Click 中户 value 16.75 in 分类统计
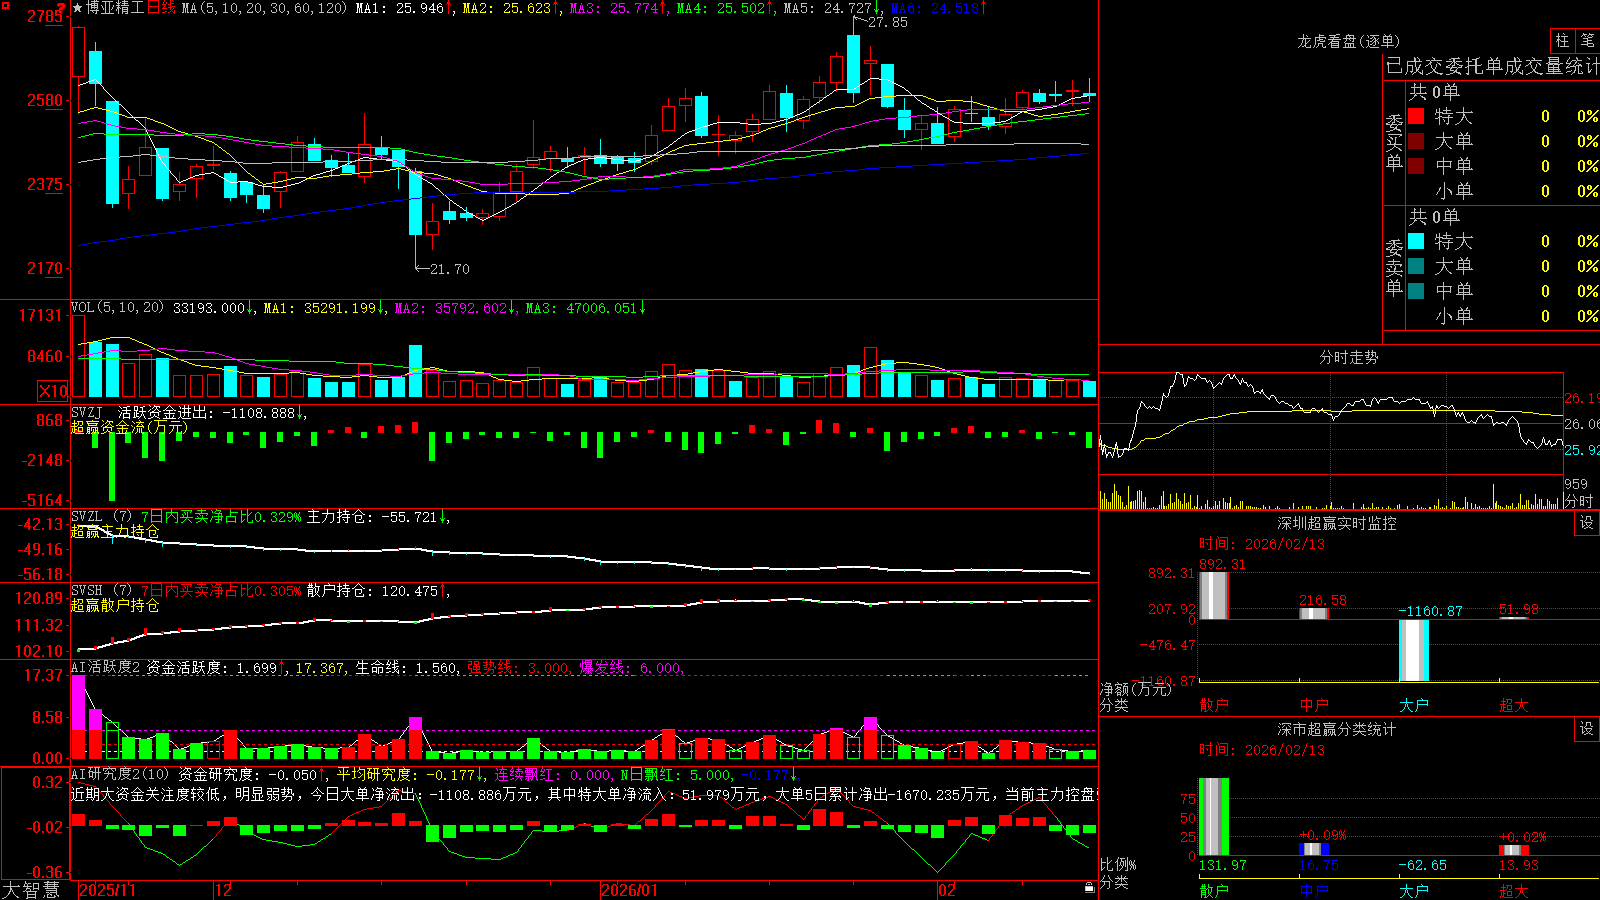The image size is (1600, 900). (x=1319, y=865)
